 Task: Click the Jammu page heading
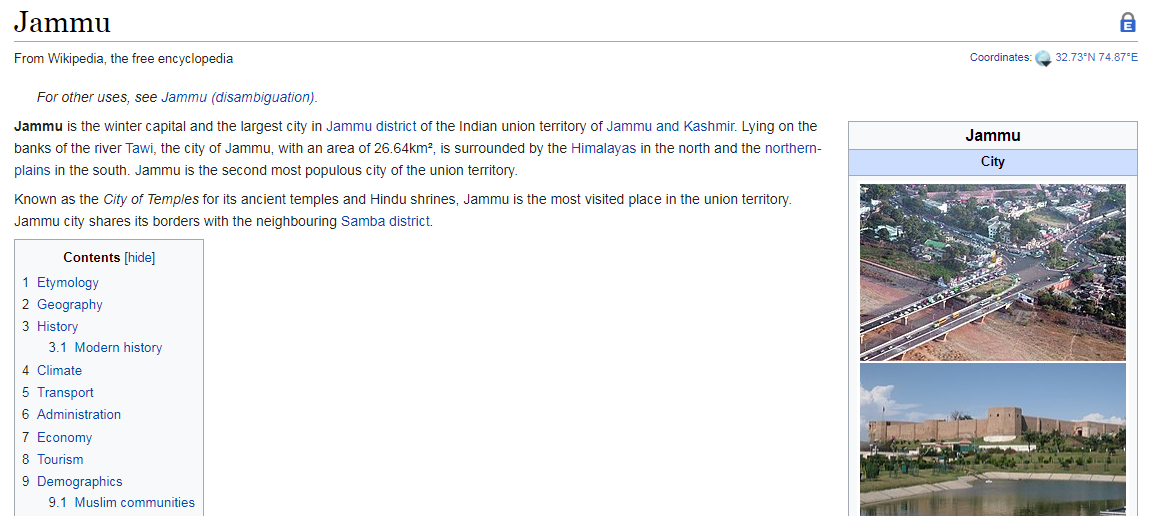(x=63, y=22)
